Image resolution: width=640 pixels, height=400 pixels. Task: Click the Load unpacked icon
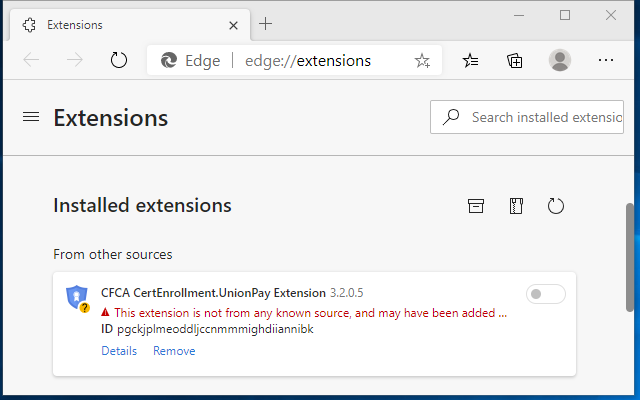476,206
